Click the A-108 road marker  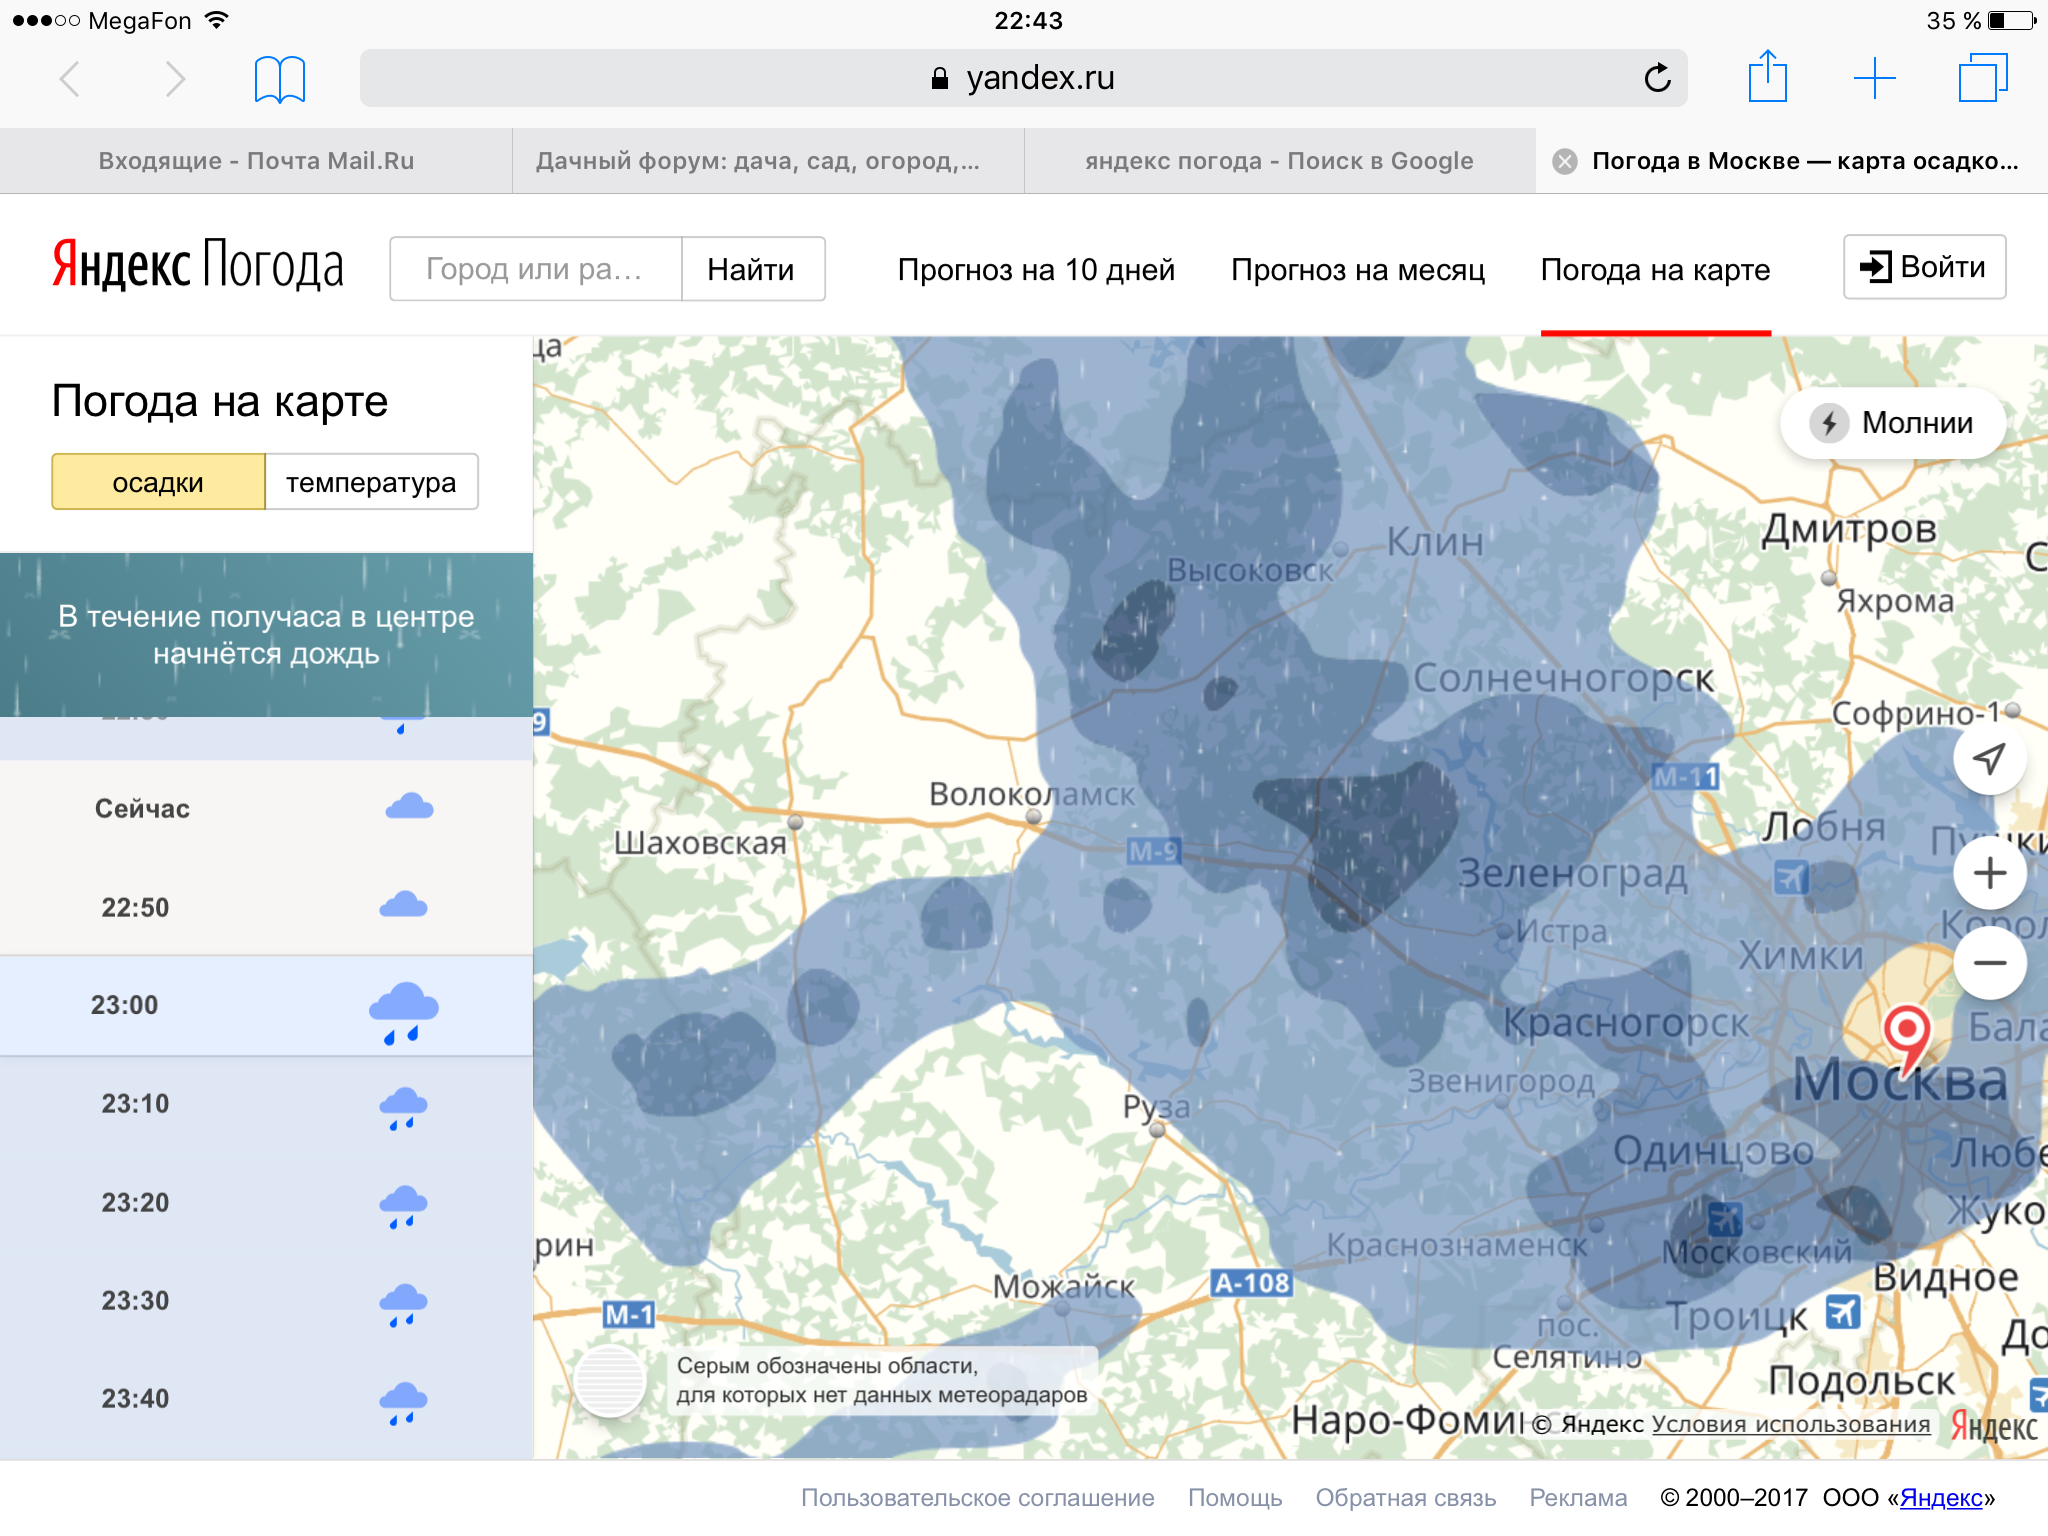[1251, 1283]
